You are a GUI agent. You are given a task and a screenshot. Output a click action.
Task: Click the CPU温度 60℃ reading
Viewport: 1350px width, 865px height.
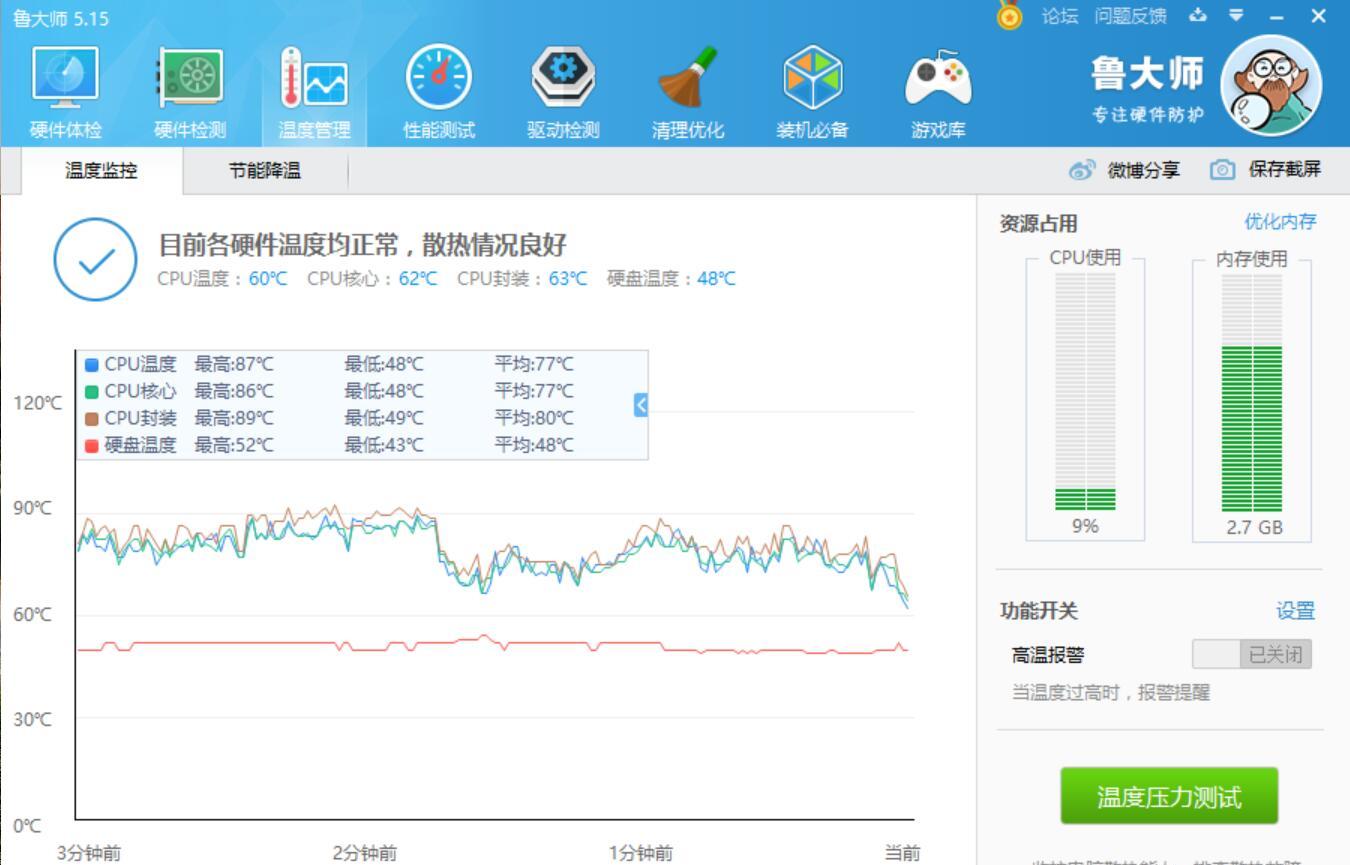click(x=222, y=279)
